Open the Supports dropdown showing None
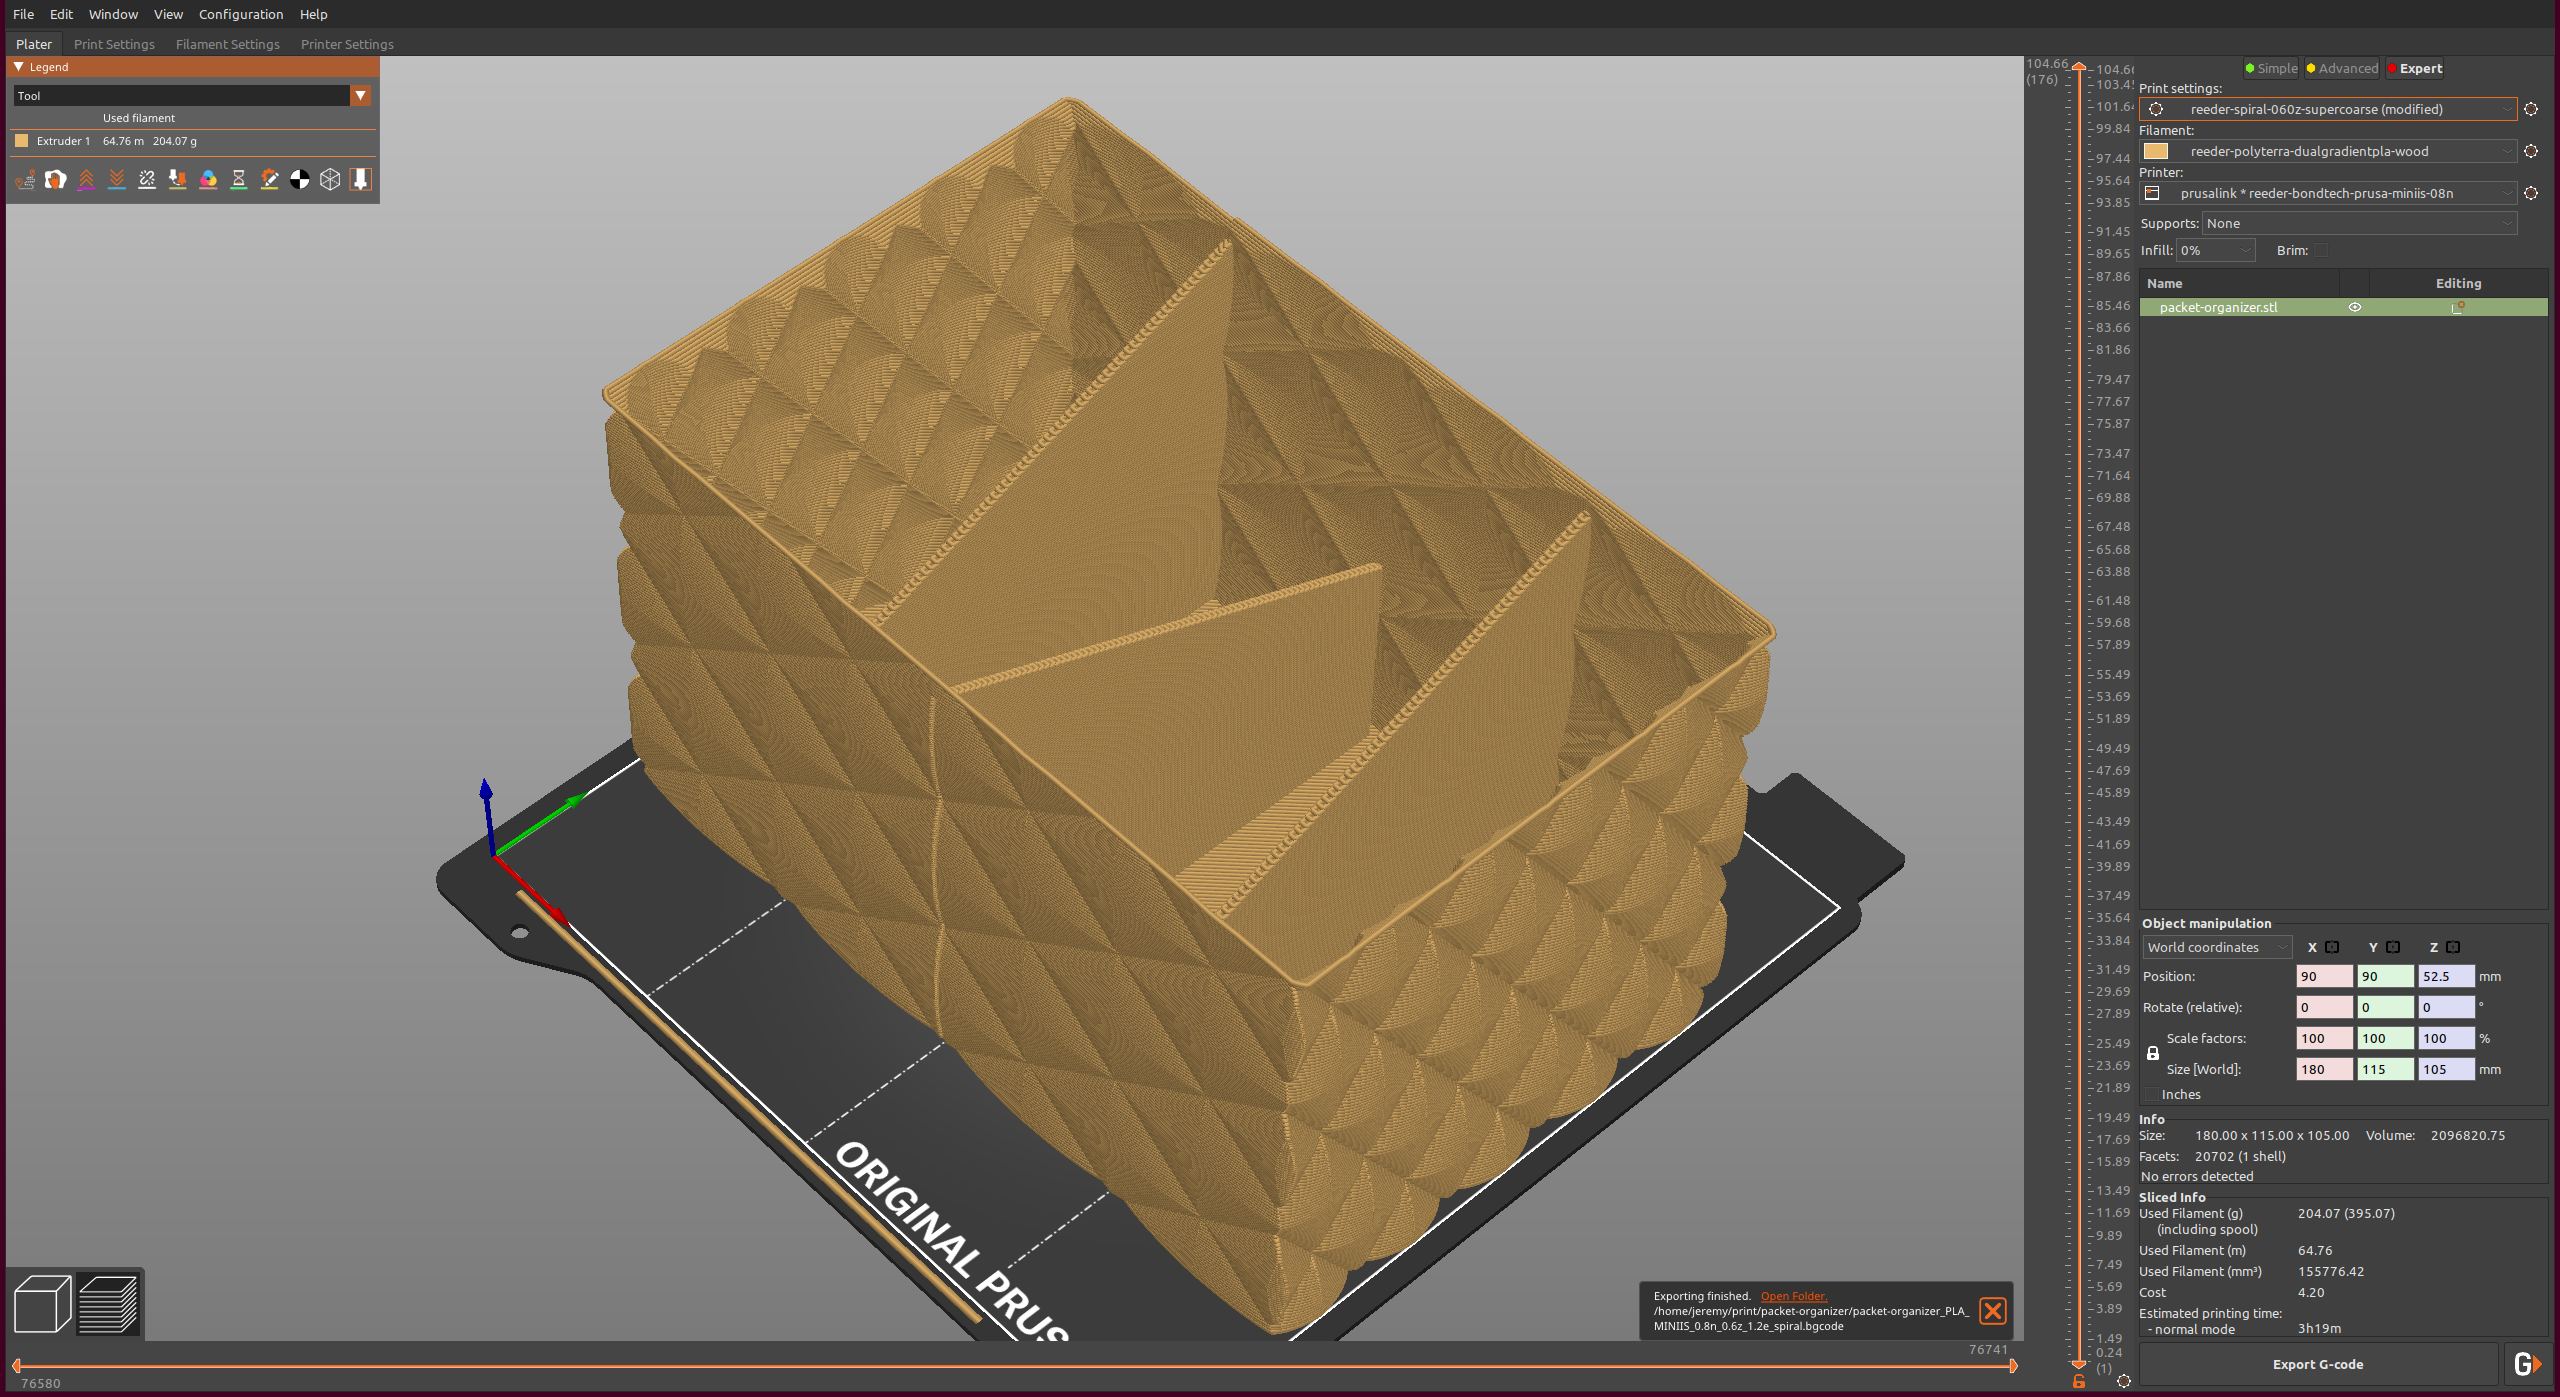This screenshot has height=1397, width=2560. pos(2359,224)
